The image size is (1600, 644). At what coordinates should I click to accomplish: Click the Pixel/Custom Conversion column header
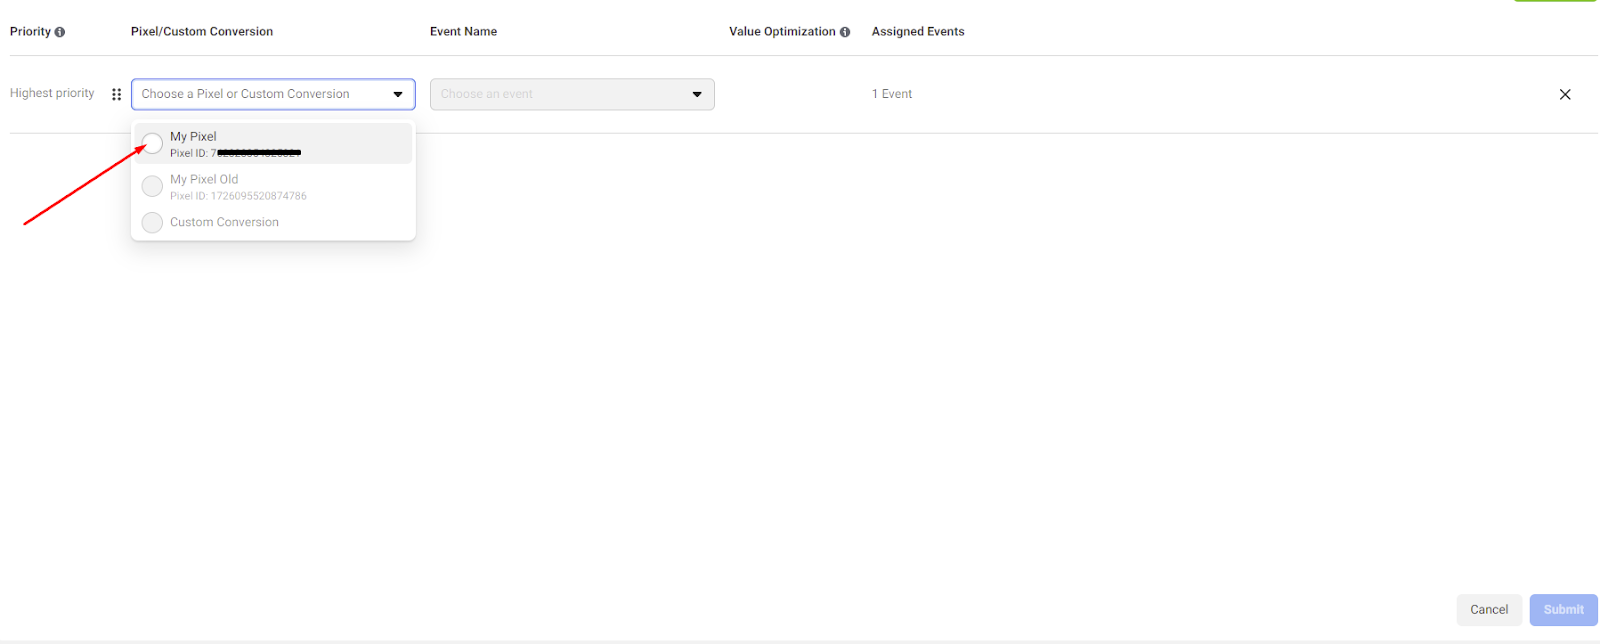point(202,32)
